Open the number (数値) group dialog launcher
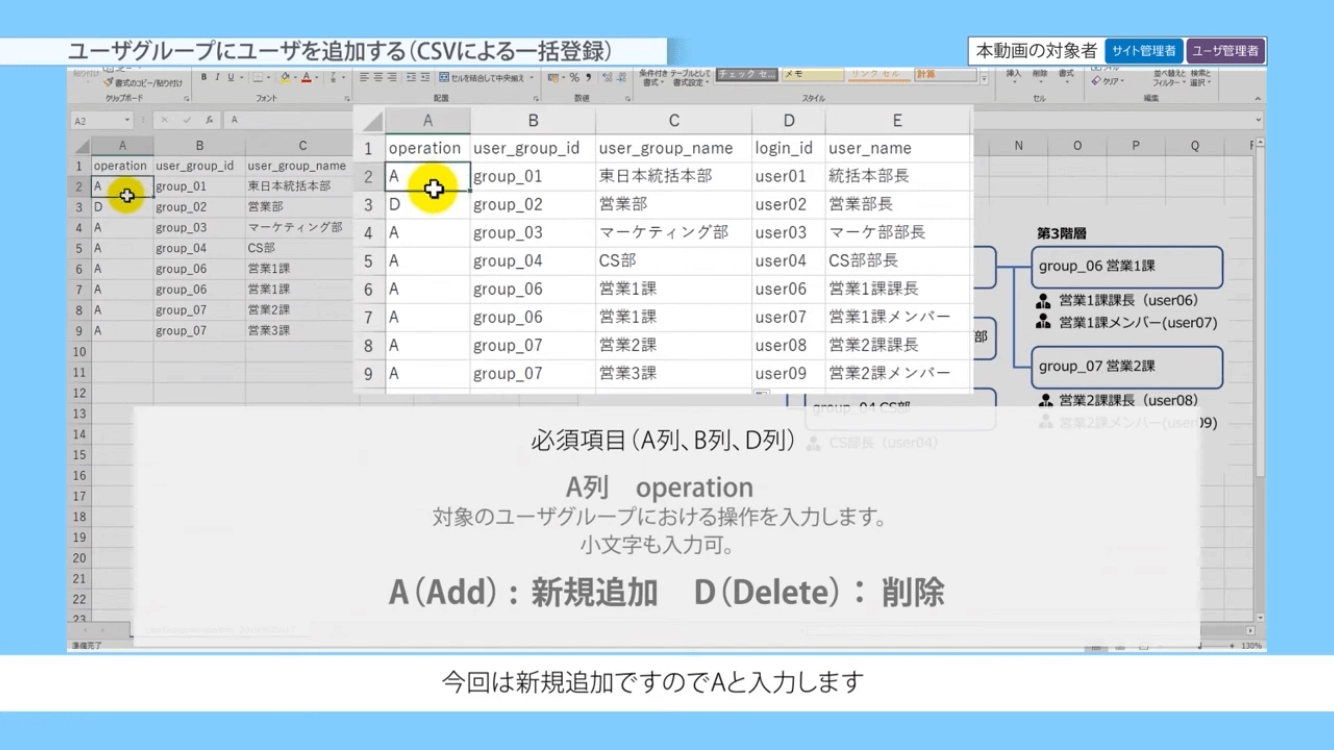Viewport: 1334px width, 750px height. pyautogui.click(x=627, y=99)
